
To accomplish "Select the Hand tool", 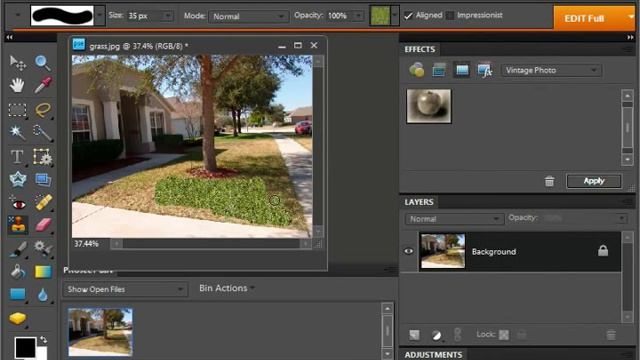I will (17, 85).
